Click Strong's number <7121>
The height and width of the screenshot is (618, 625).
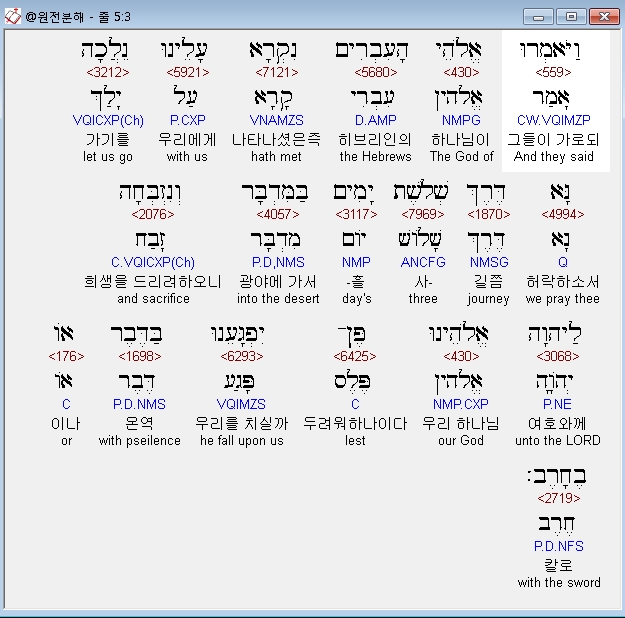tap(277, 72)
